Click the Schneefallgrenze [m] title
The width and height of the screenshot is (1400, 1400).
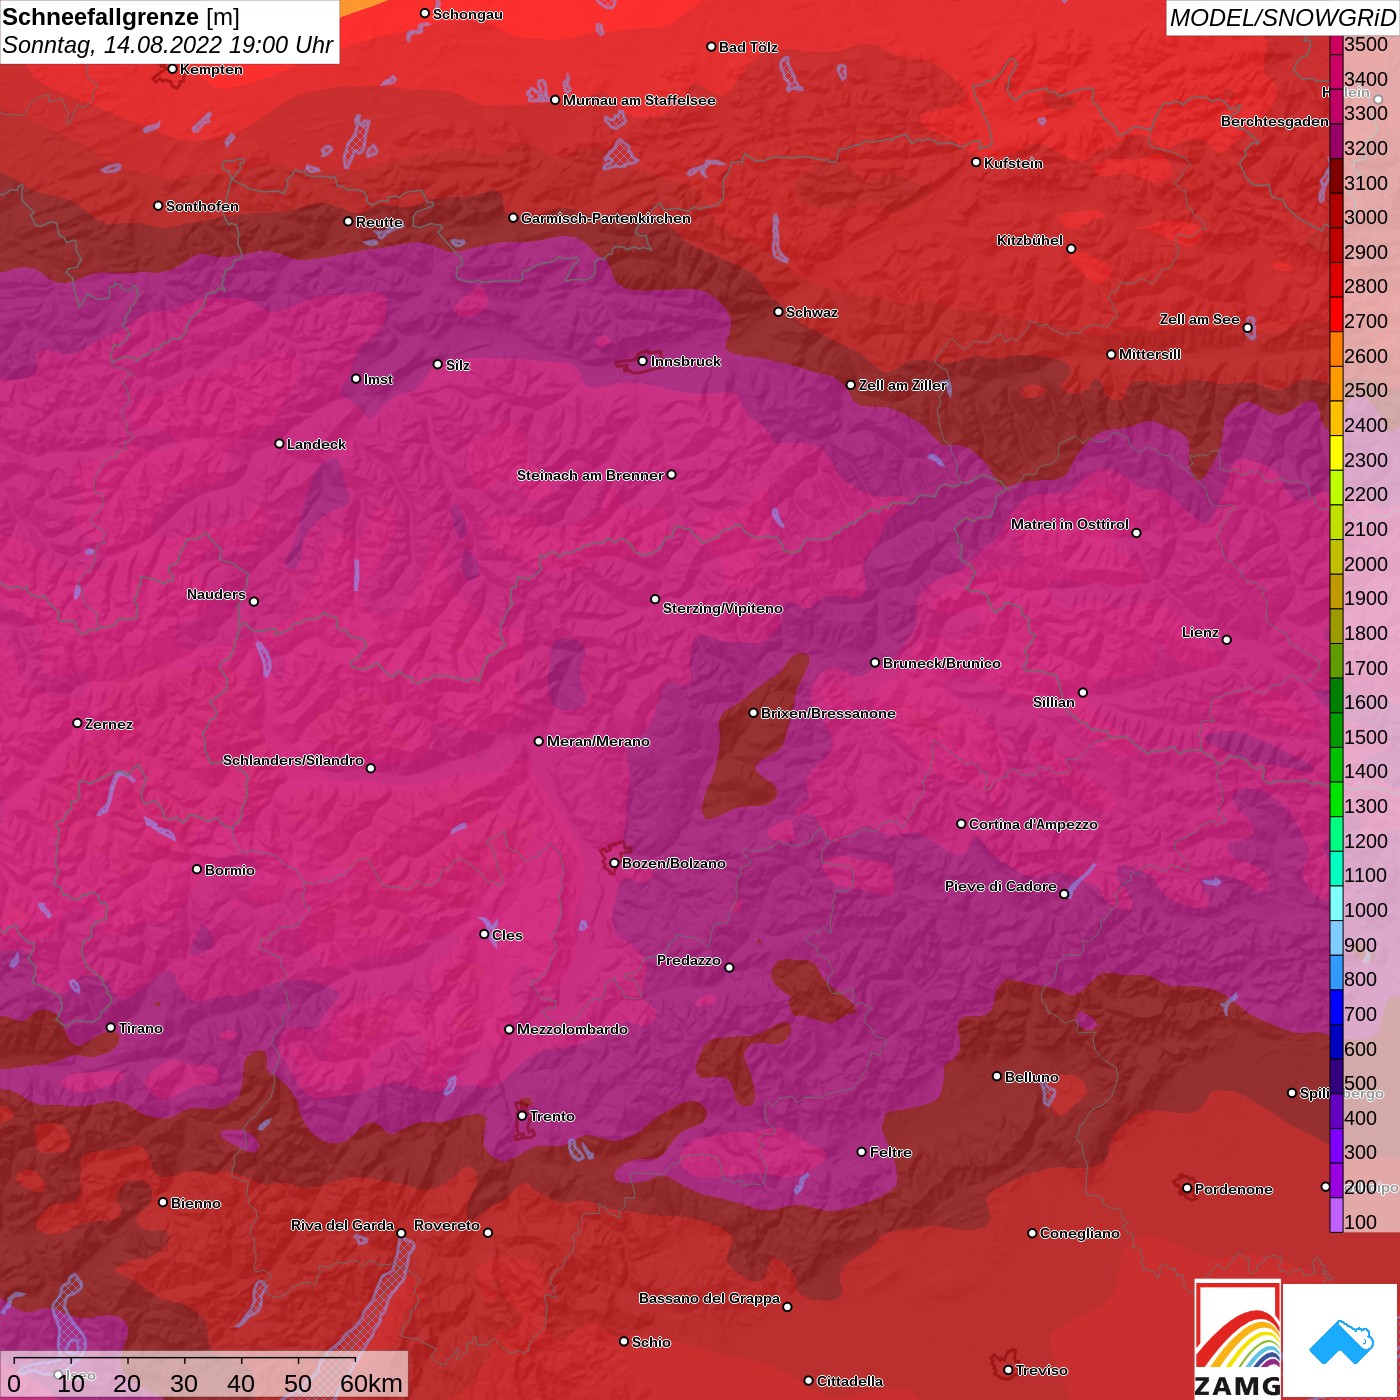coord(121,17)
